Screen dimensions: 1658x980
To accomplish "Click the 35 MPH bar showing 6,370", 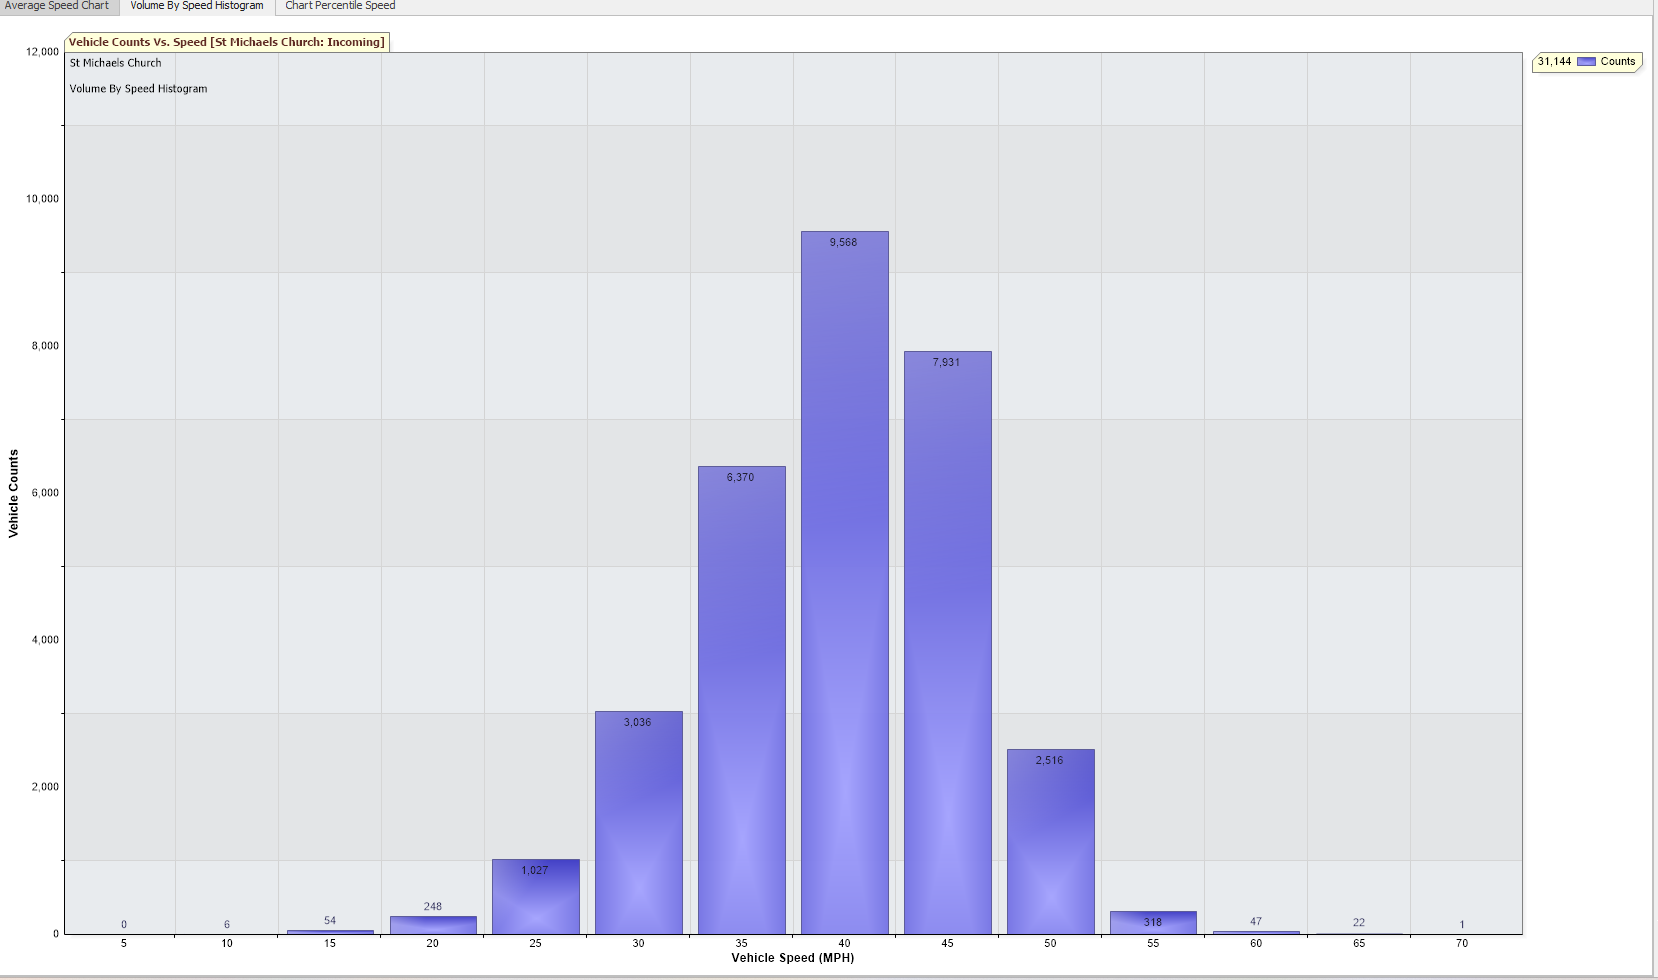I will coord(741,700).
